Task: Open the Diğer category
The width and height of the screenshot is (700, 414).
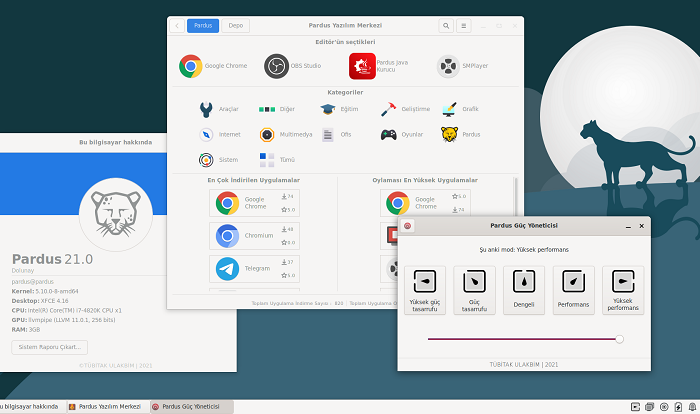Action: click(277, 109)
